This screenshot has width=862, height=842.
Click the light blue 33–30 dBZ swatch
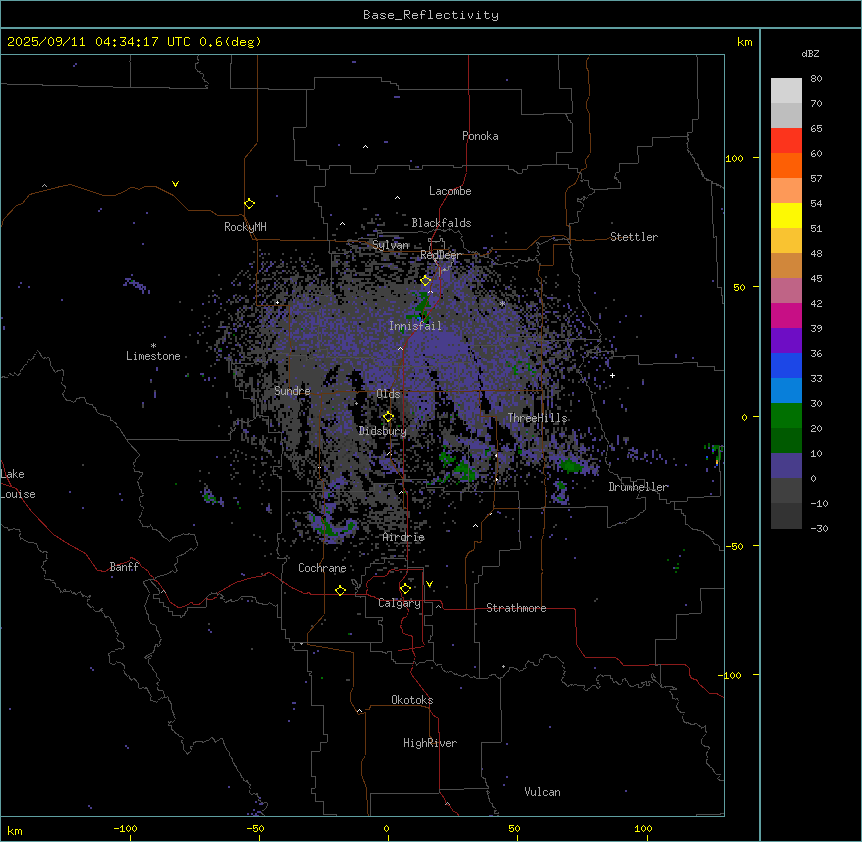coord(786,390)
